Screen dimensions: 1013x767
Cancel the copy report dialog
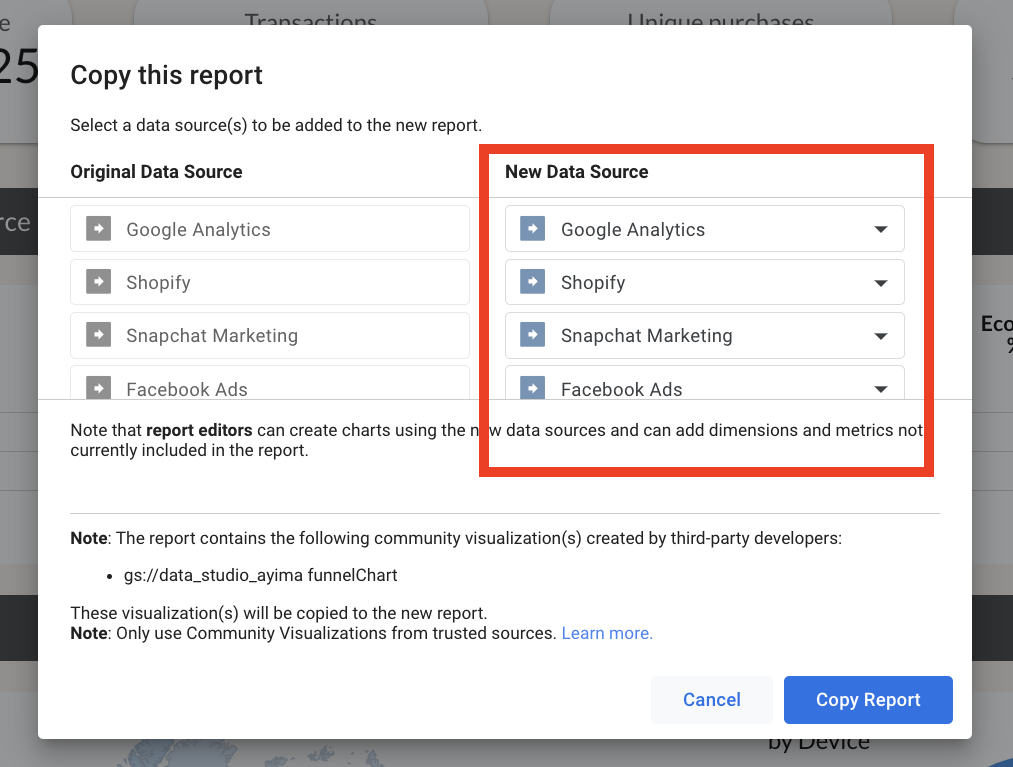[x=711, y=700]
